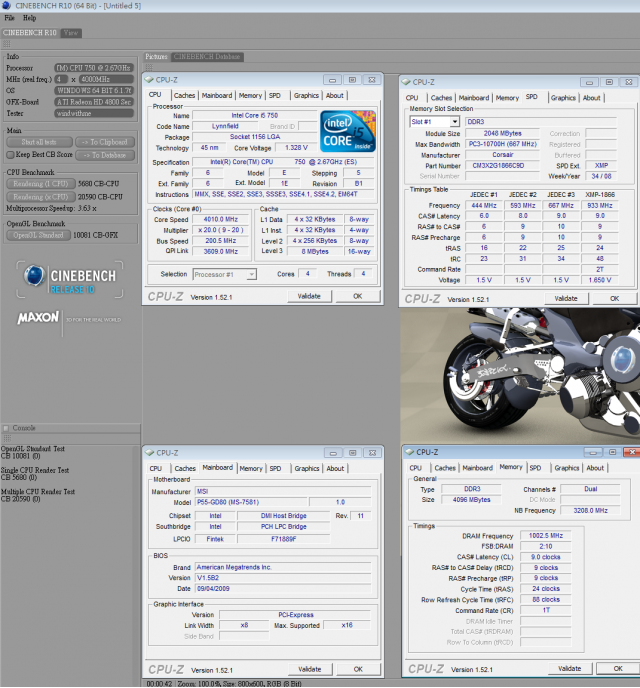Click the GFX-Board ATI Radeon field
This screenshot has width=640, height=688.
94,102
